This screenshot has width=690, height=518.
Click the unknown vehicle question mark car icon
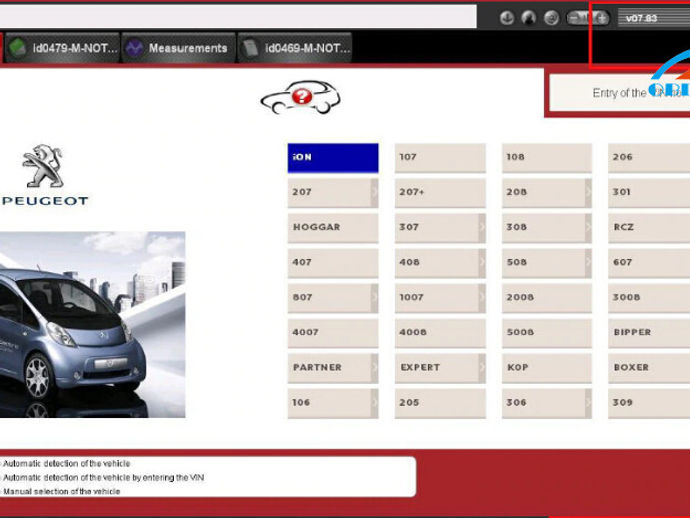pos(301,97)
